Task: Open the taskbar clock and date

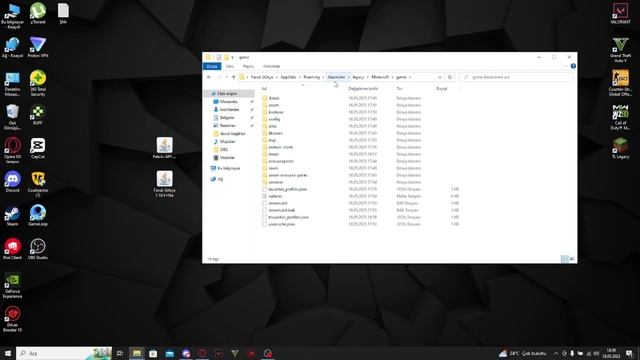Action: pos(611,353)
